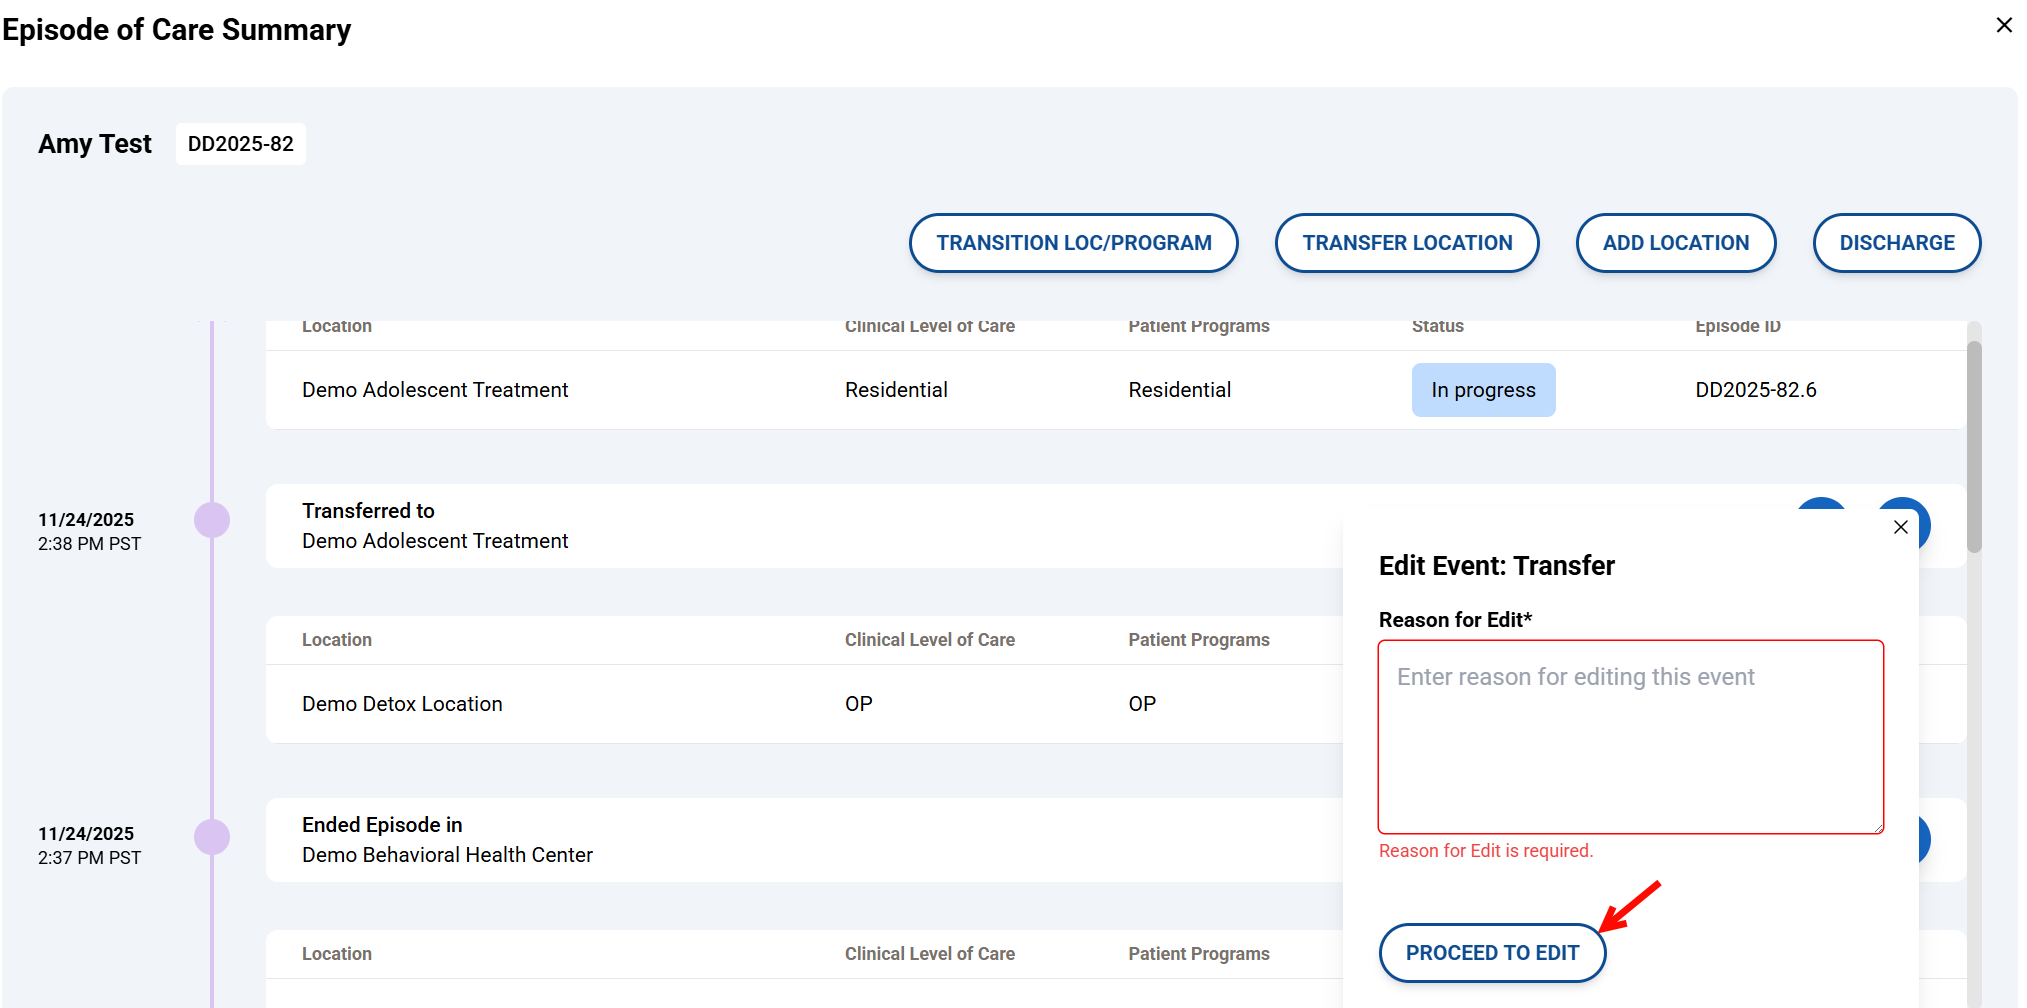Click Proceed to Edit
2027x1008 pixels.
click(x=1492, y=953)
